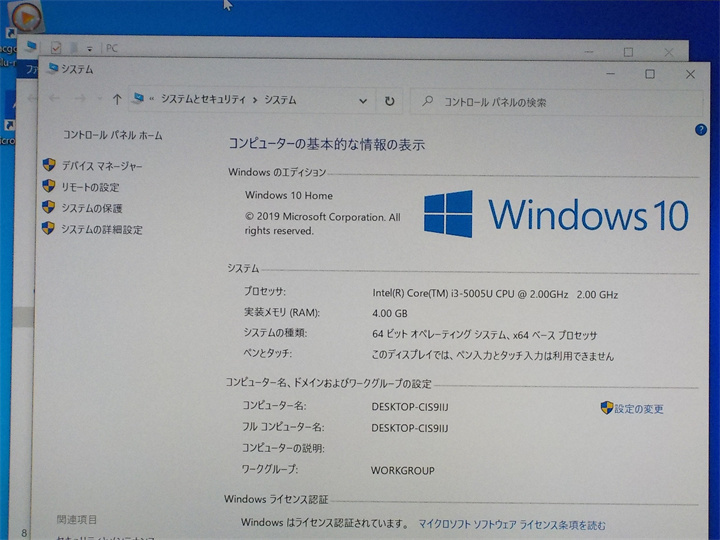The width and height of the screenshot is (720, 540).
Task: Select the 64 ビット system type text
Action: [x=484, y=334]
